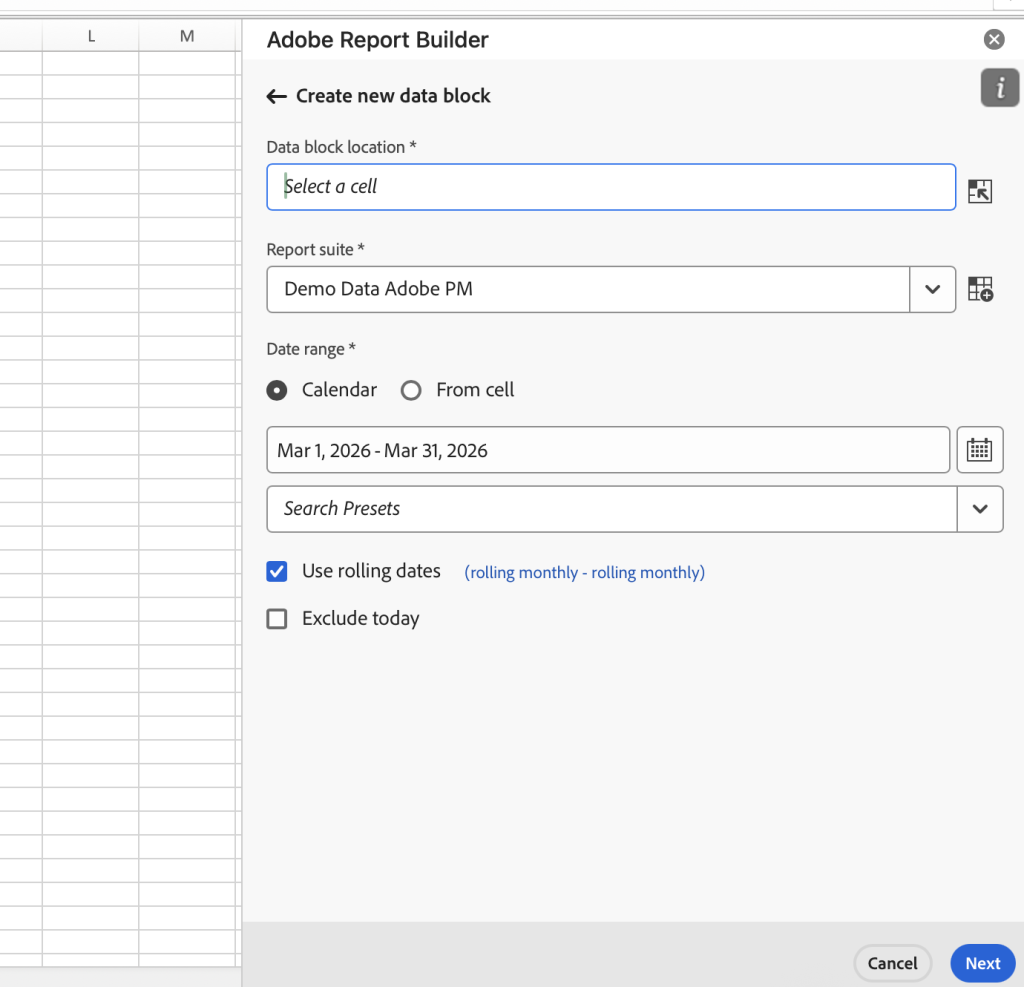The image size is (1024, 987).
Task: Select the Calendar radio button
Action: click(276, 390)
